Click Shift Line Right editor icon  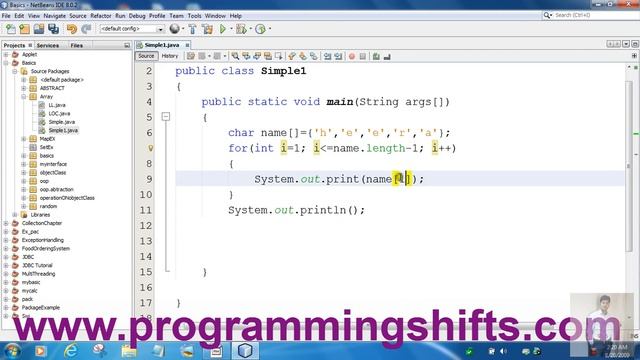click(x=338, y=56)
